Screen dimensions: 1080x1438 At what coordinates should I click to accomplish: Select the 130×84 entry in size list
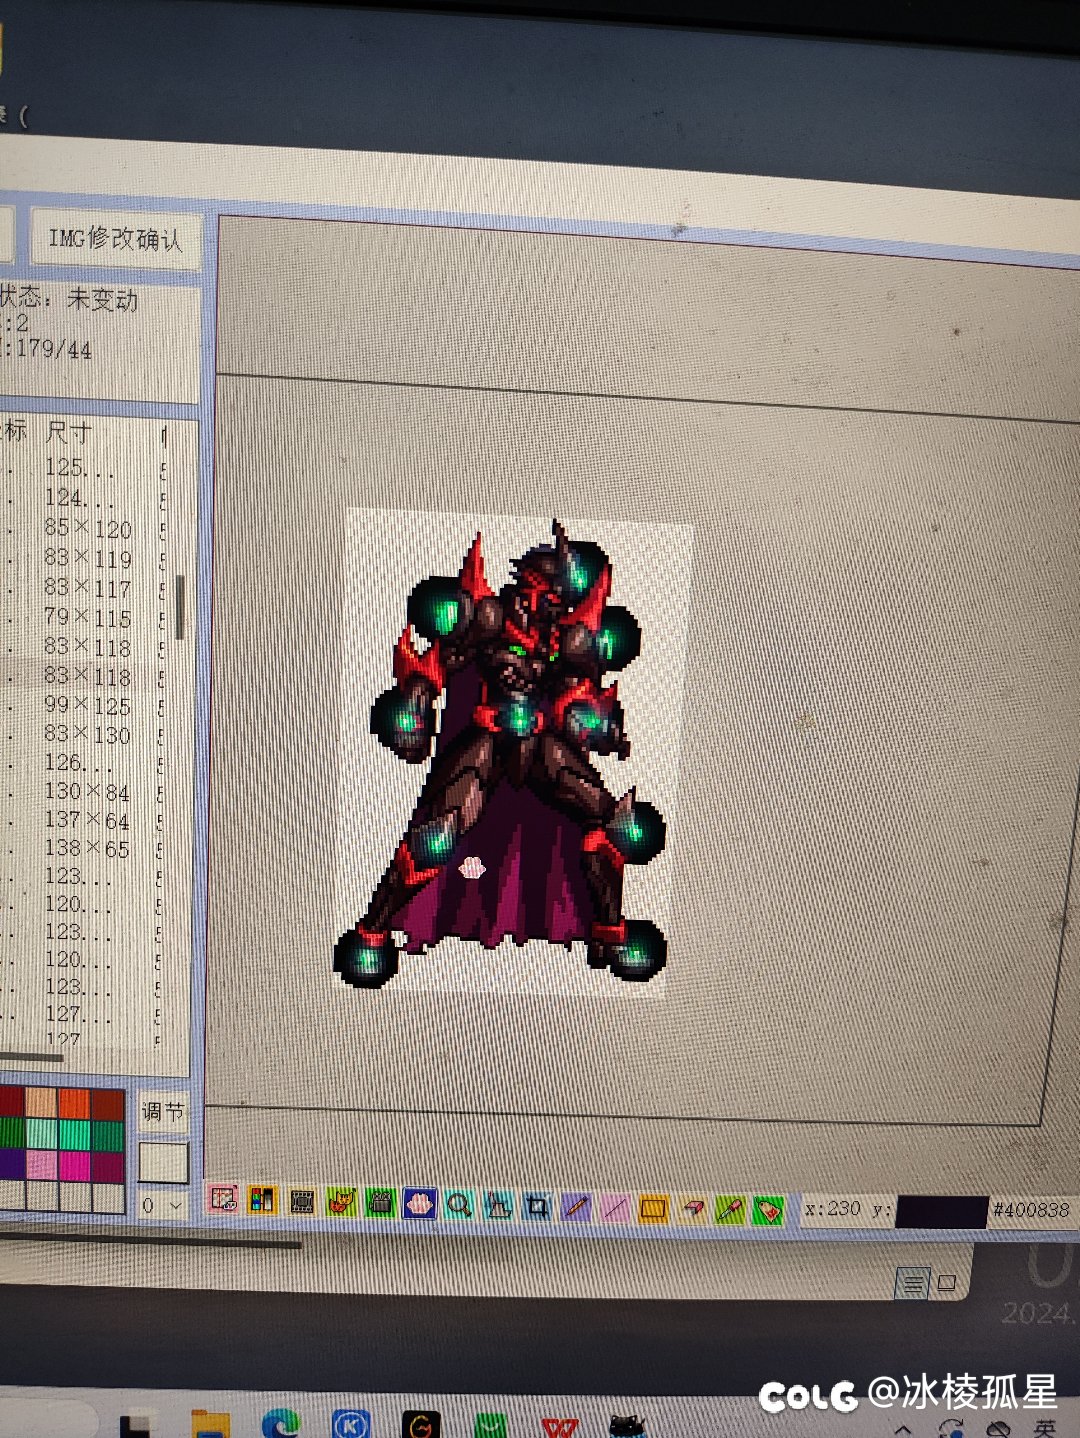point(87,792)
